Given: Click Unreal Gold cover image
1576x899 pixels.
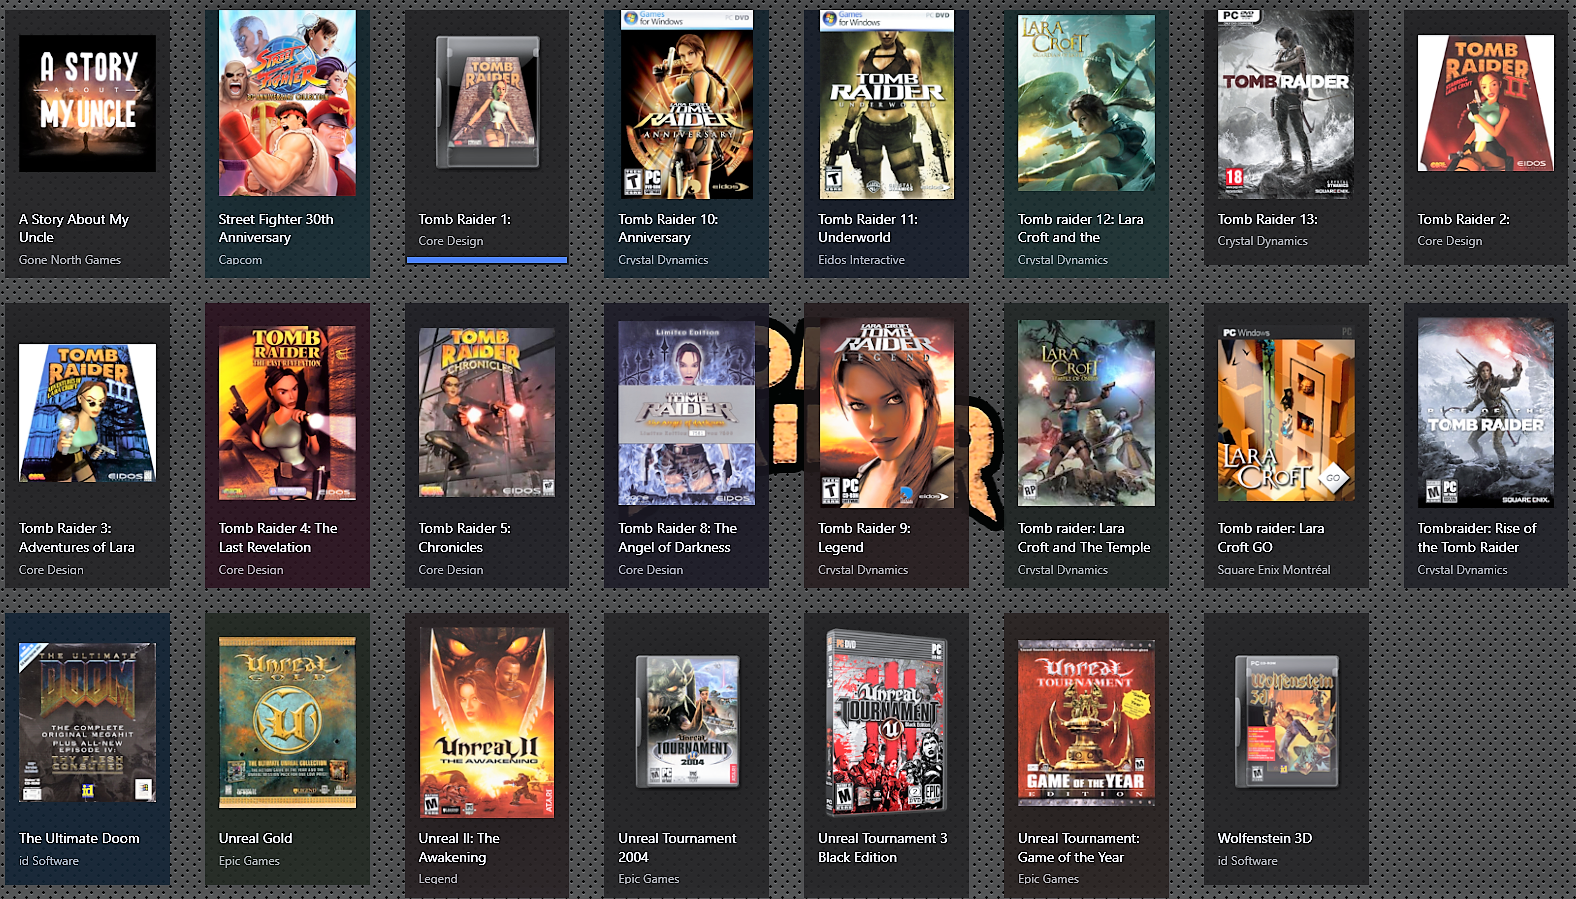Looking at the screenshot, I should pos(287,722).
